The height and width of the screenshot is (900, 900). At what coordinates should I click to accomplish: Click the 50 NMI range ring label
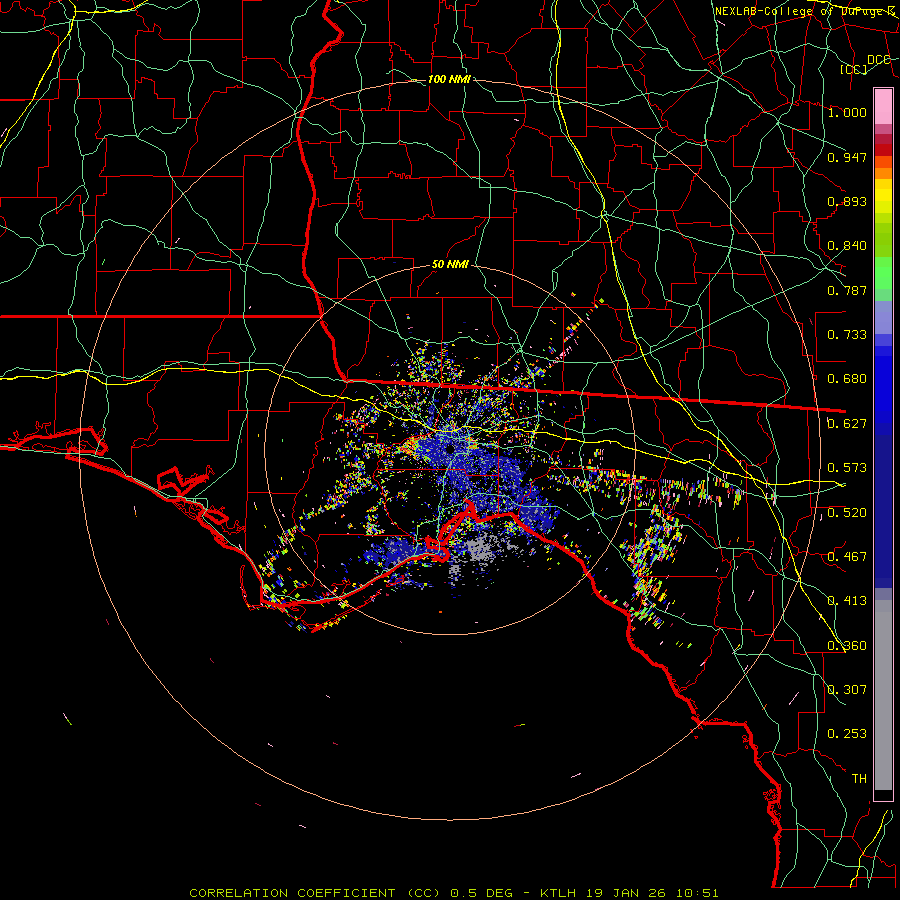(450, 265)
